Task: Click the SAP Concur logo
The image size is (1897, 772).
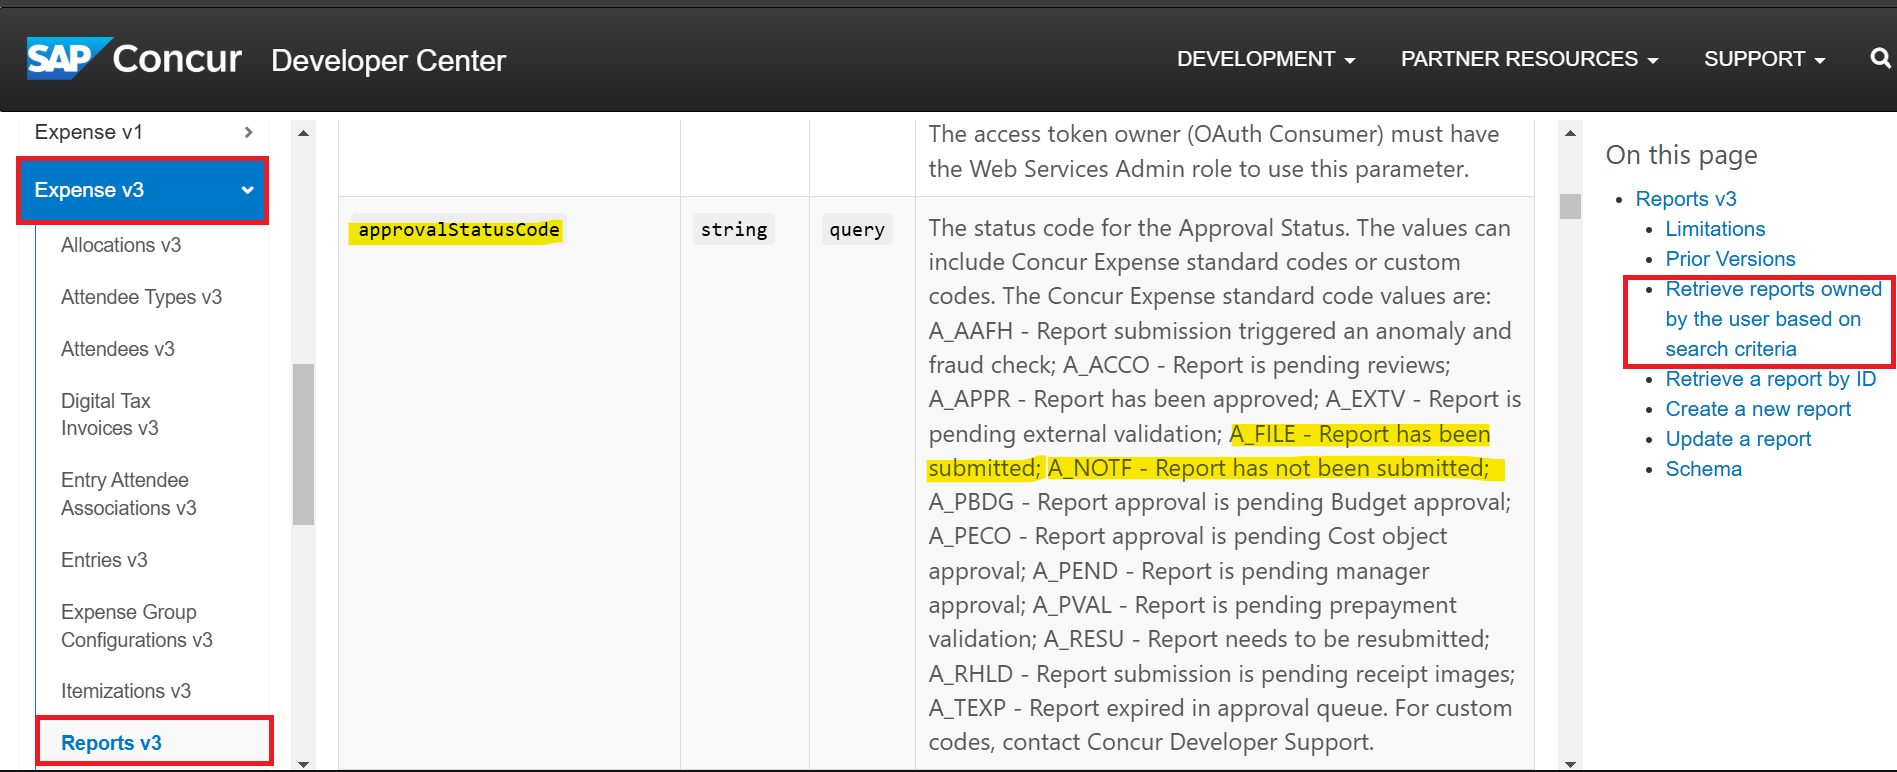Action: pos(134,59)
